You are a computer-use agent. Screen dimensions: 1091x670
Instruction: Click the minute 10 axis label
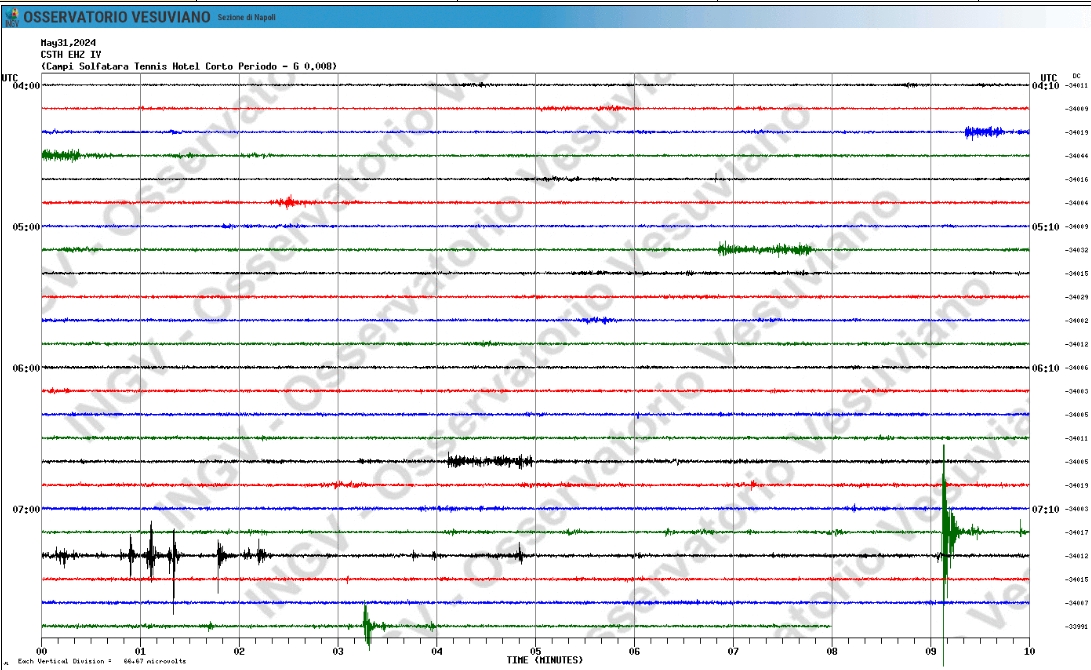click(1030, 652)
